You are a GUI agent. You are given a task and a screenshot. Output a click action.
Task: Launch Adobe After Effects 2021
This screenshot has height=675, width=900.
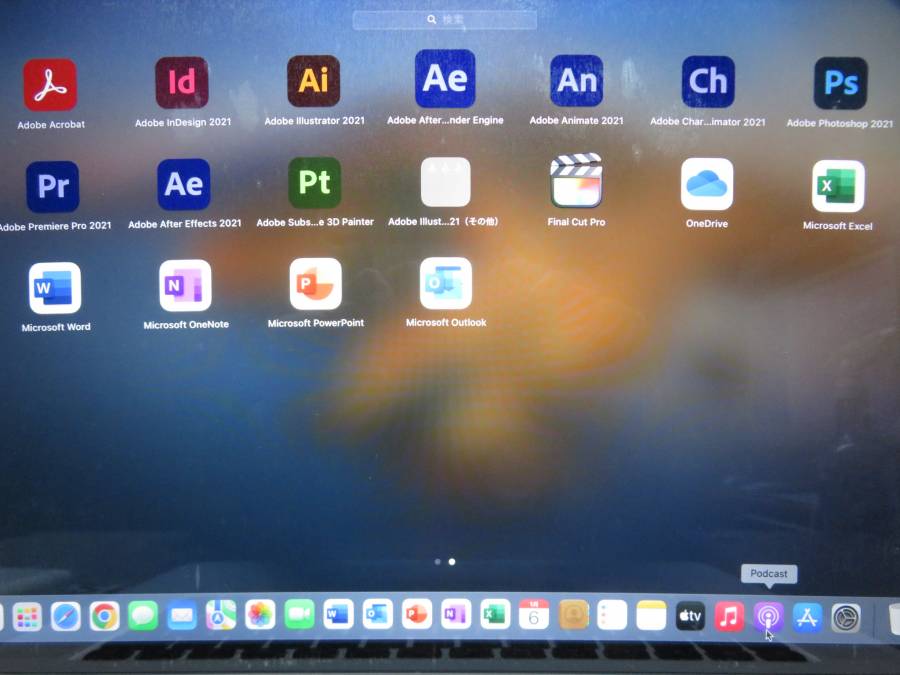184,184
